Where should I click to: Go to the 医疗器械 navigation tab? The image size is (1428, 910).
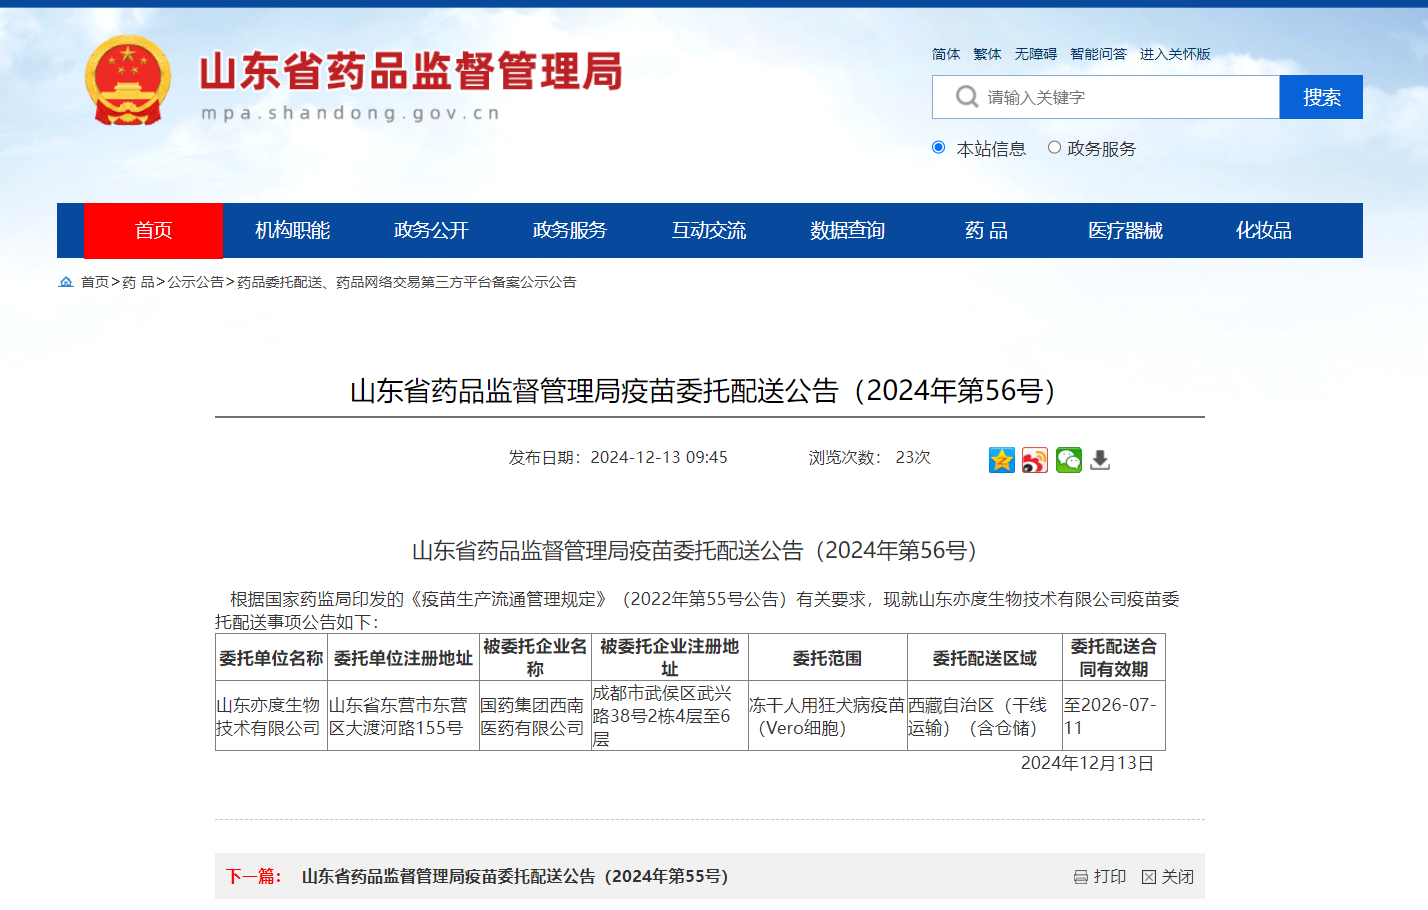(x=1125, y=231)
